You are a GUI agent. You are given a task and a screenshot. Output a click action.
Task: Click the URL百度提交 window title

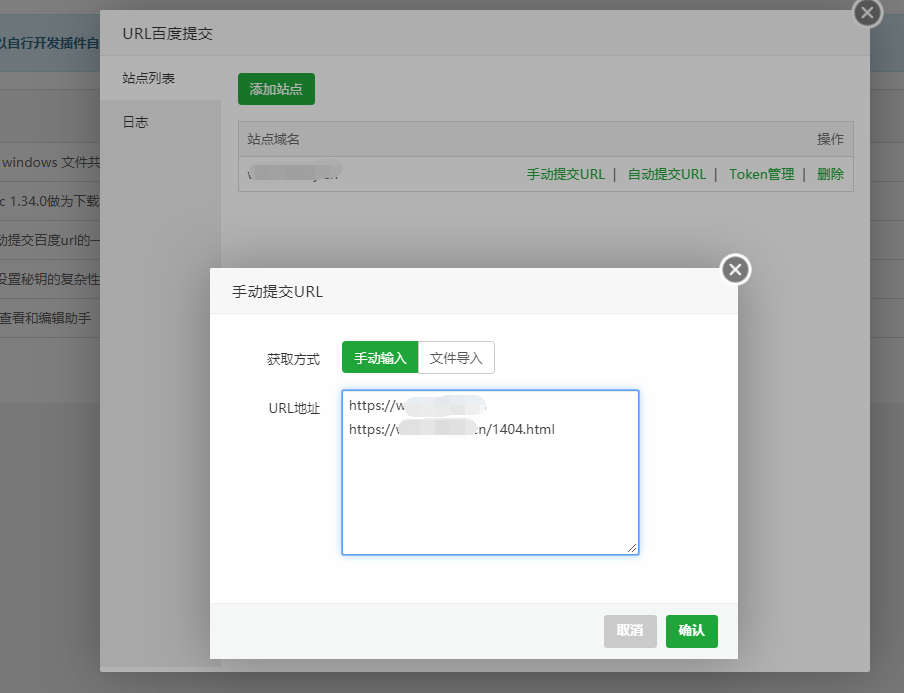pyautogui.click(x=168, y=34)
